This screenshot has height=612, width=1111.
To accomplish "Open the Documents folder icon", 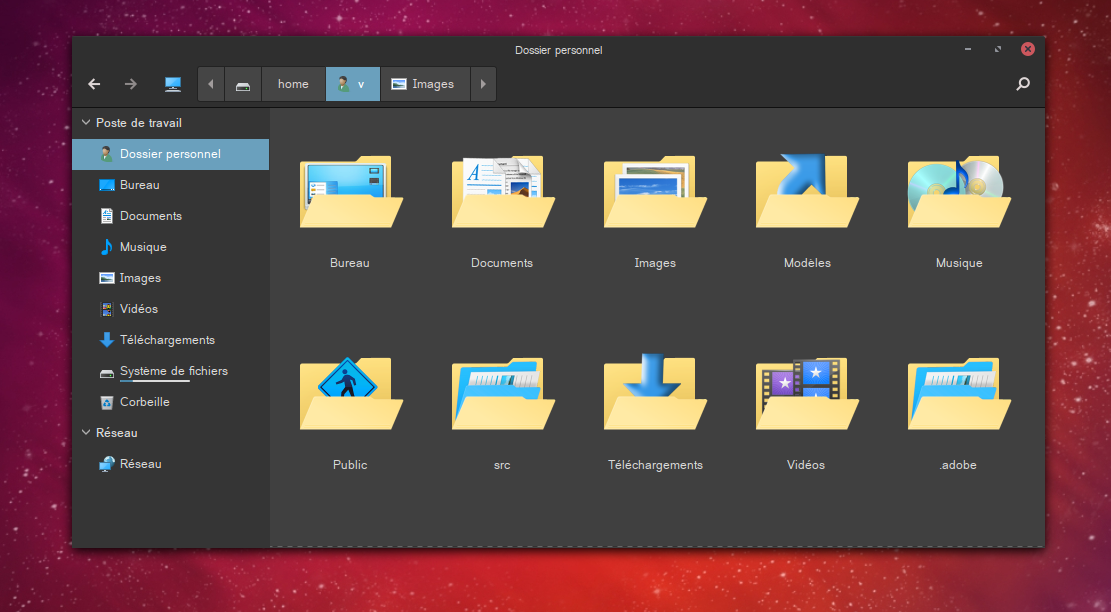I will coord(502,191).
